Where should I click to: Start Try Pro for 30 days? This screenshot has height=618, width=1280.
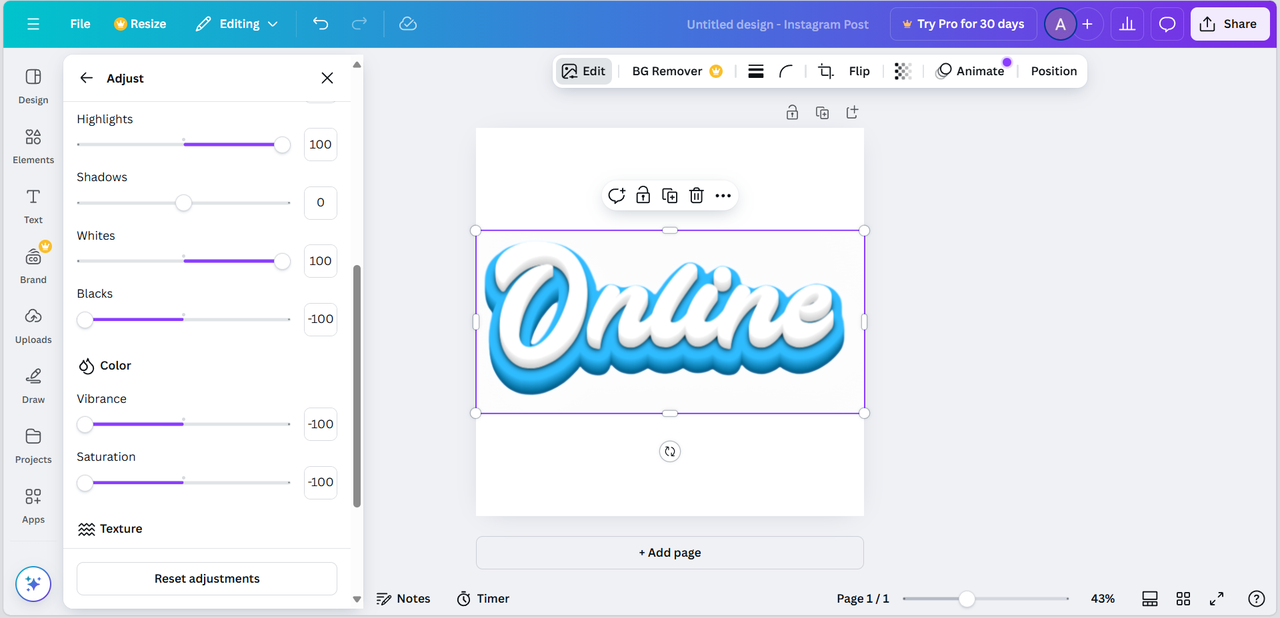coord(963,24)
